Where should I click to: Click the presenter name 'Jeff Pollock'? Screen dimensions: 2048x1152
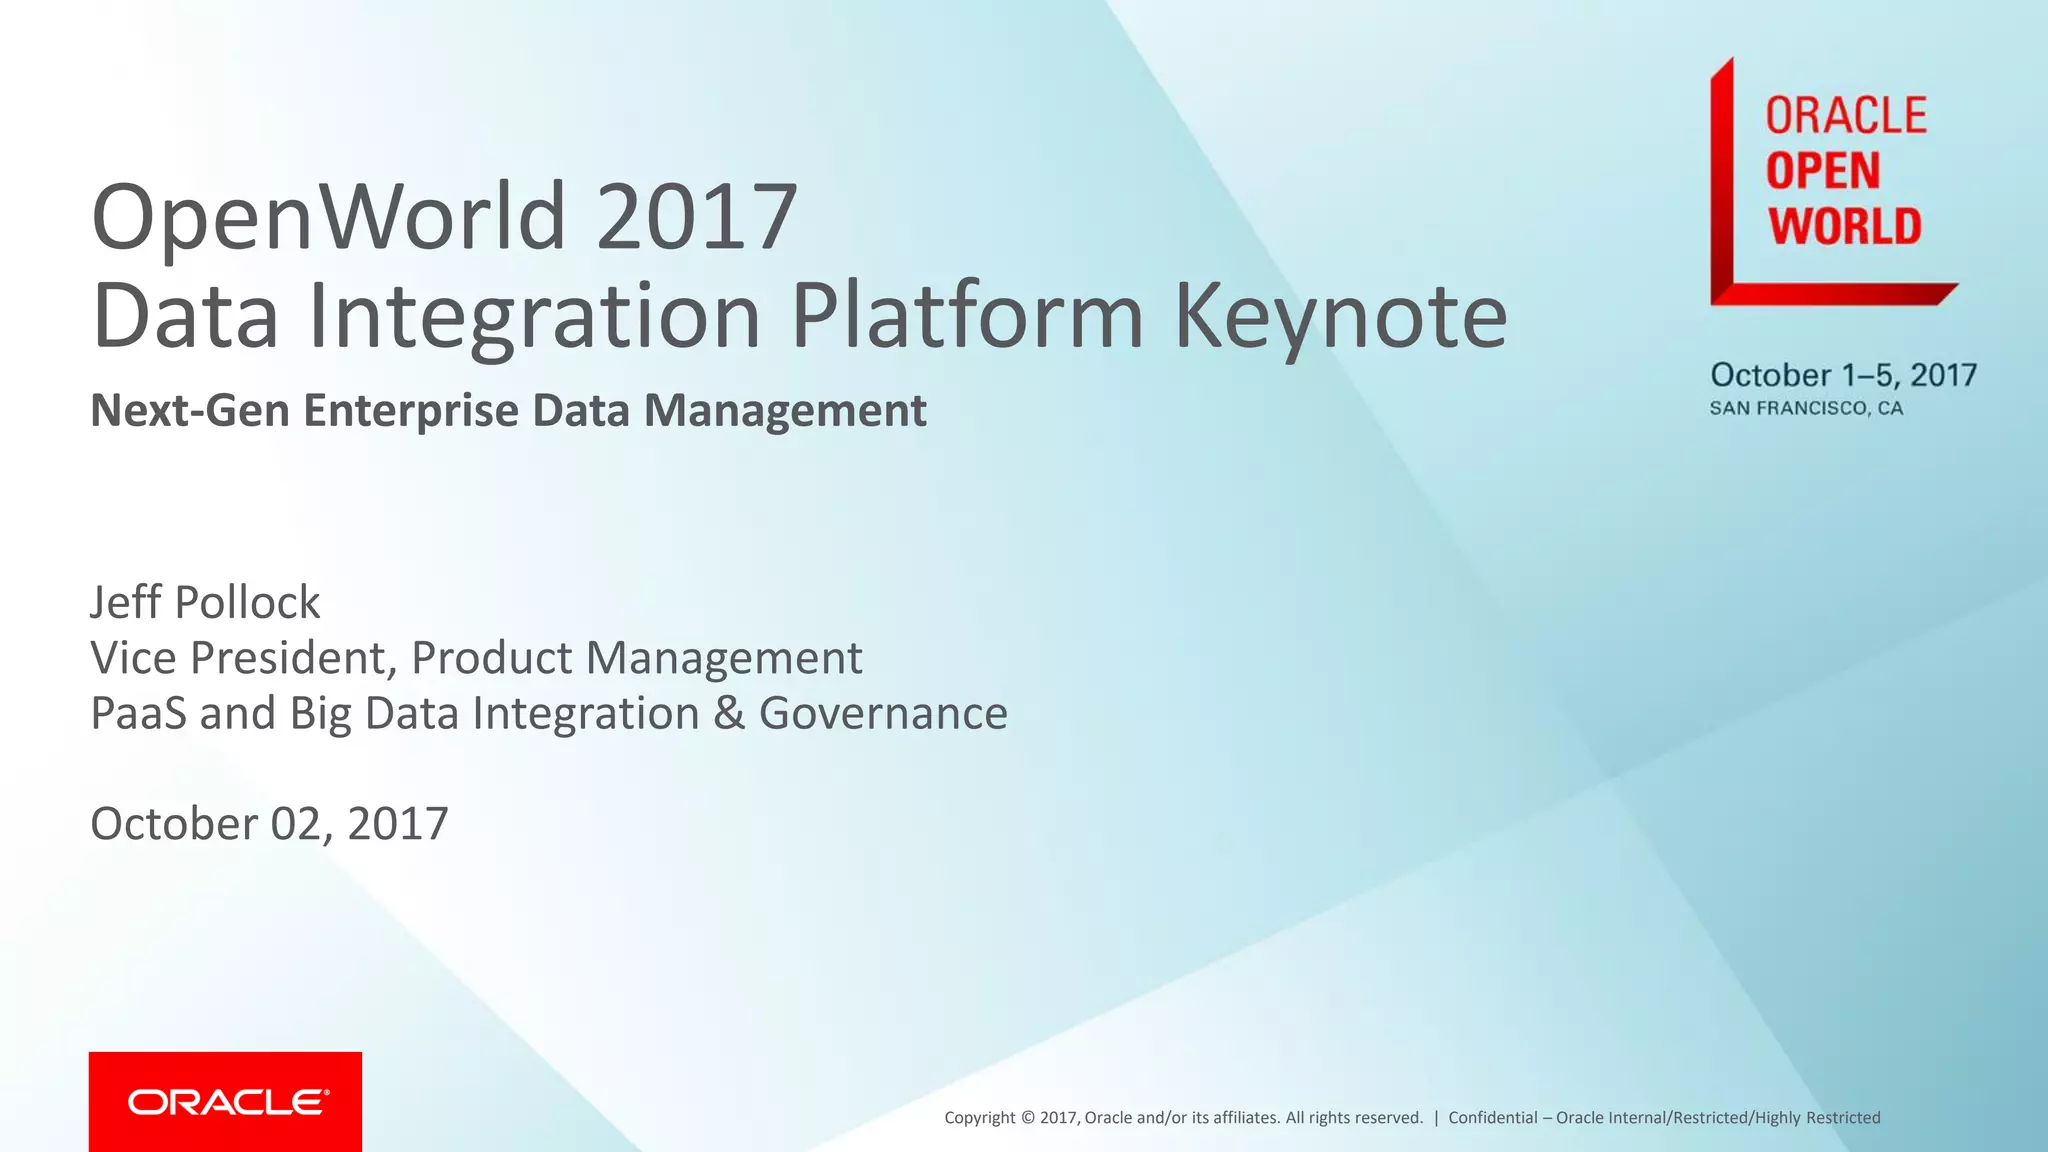coord(205,602)
